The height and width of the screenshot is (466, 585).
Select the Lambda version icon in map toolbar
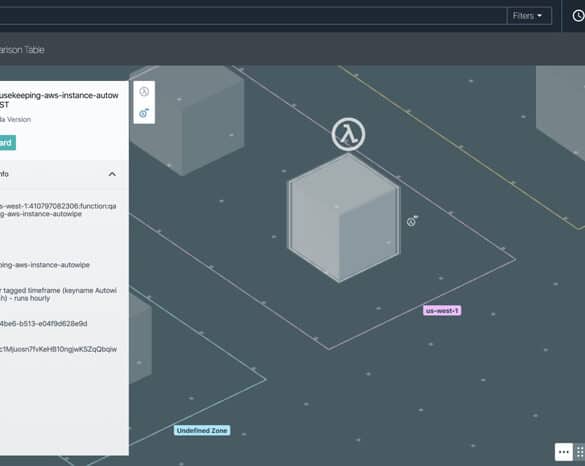point(144,113)
